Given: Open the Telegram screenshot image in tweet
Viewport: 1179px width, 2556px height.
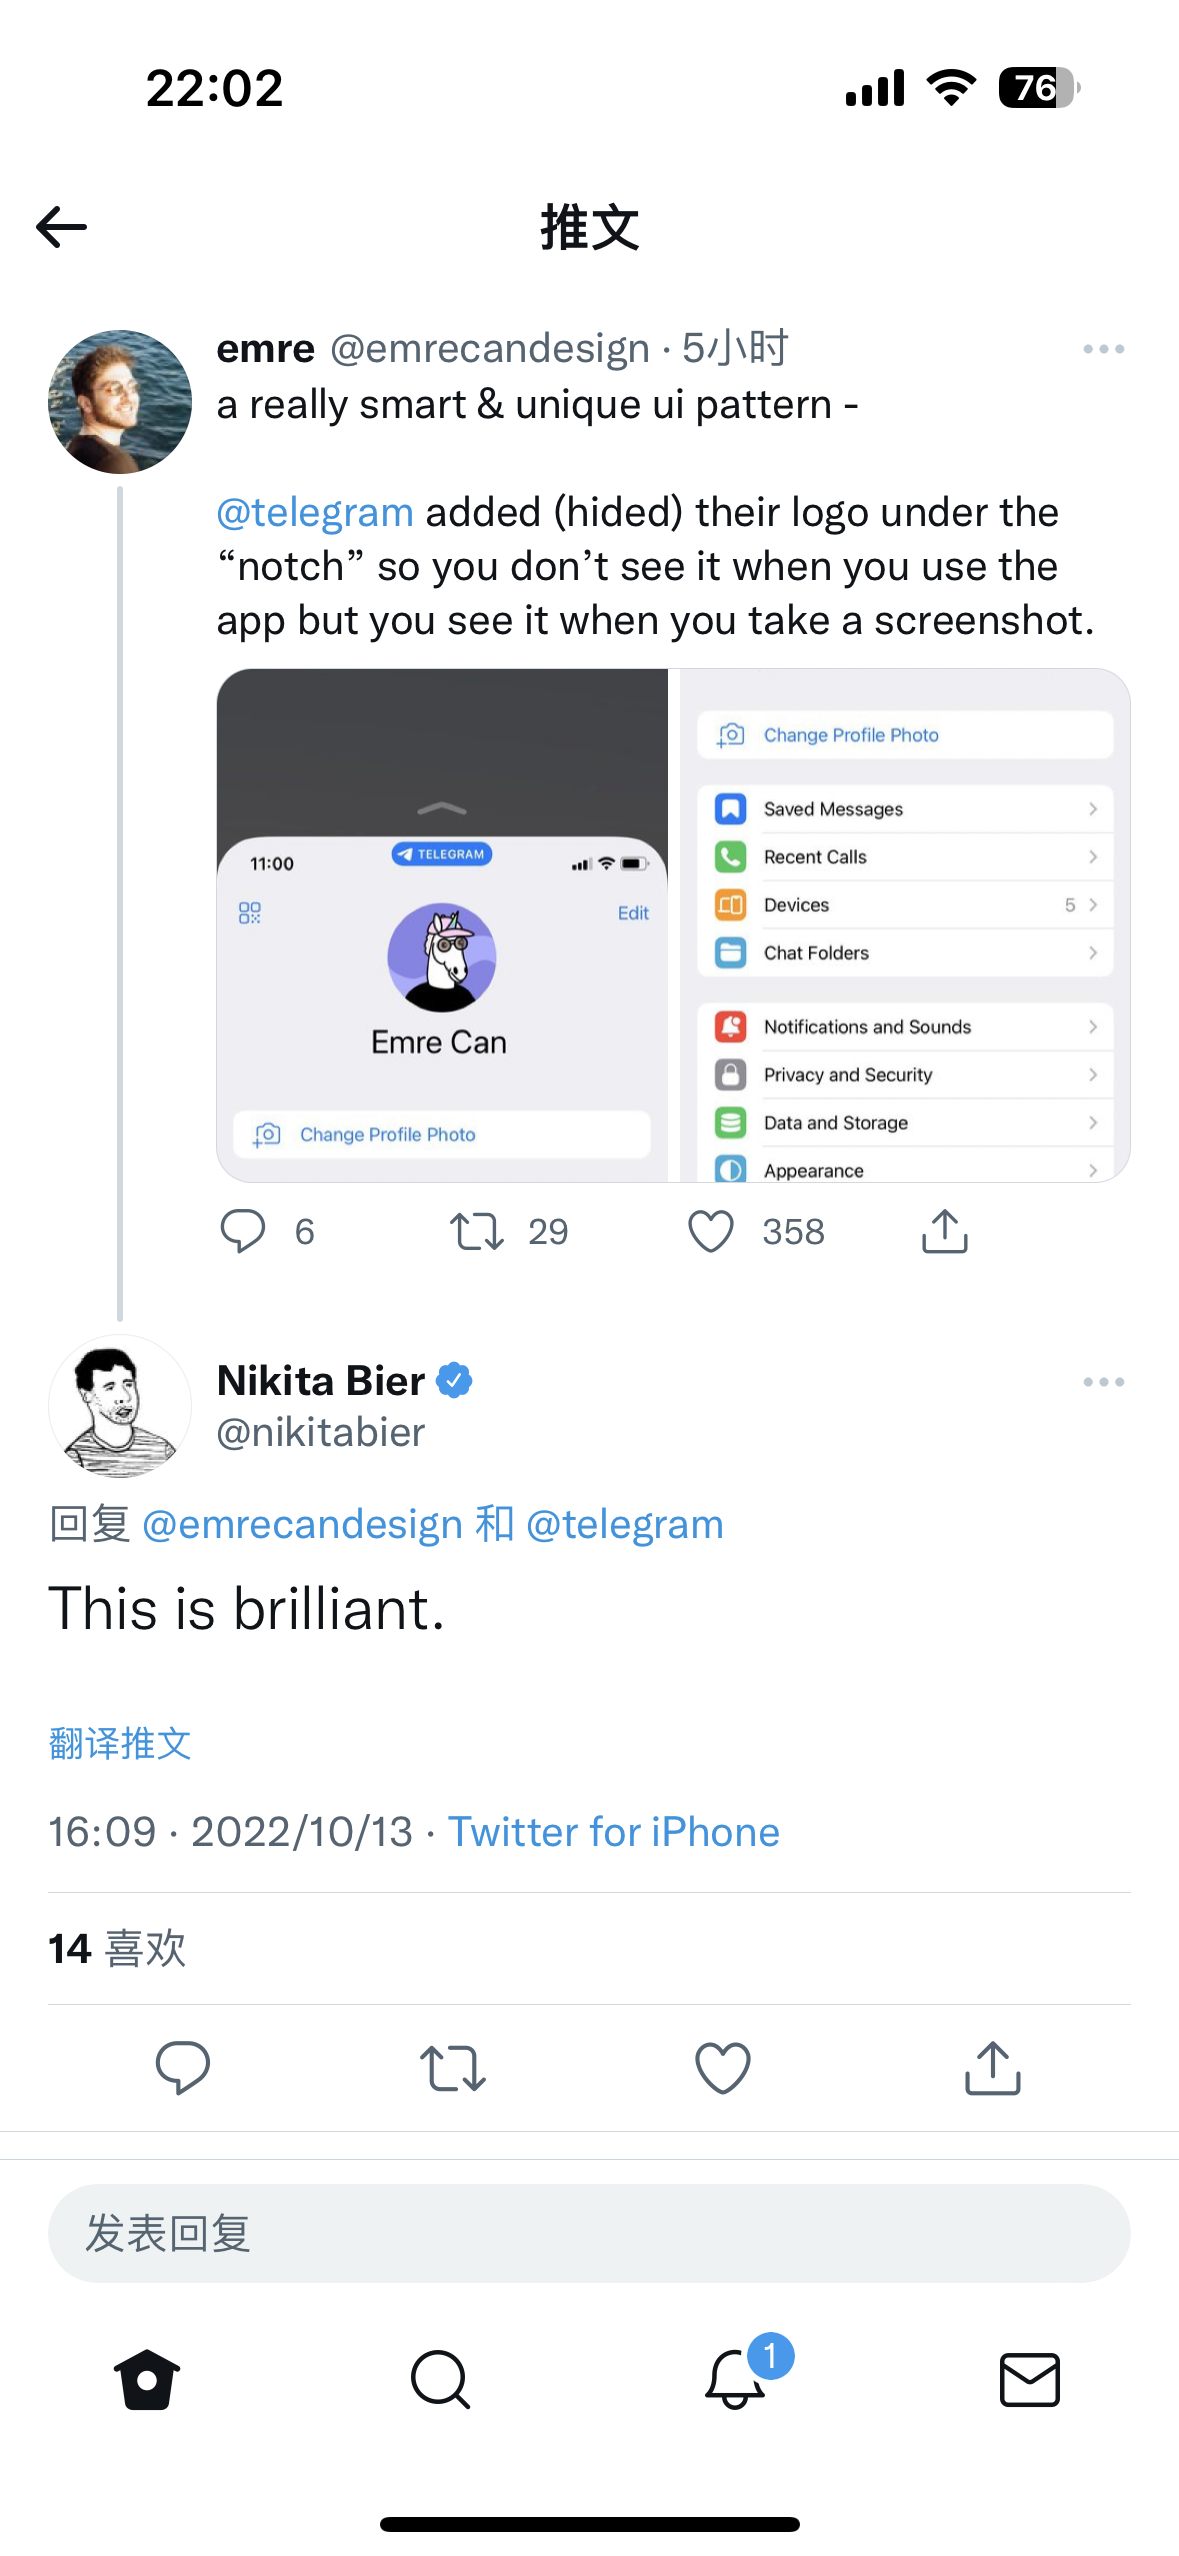Looking at the screenshot, I should pos(673,925).
